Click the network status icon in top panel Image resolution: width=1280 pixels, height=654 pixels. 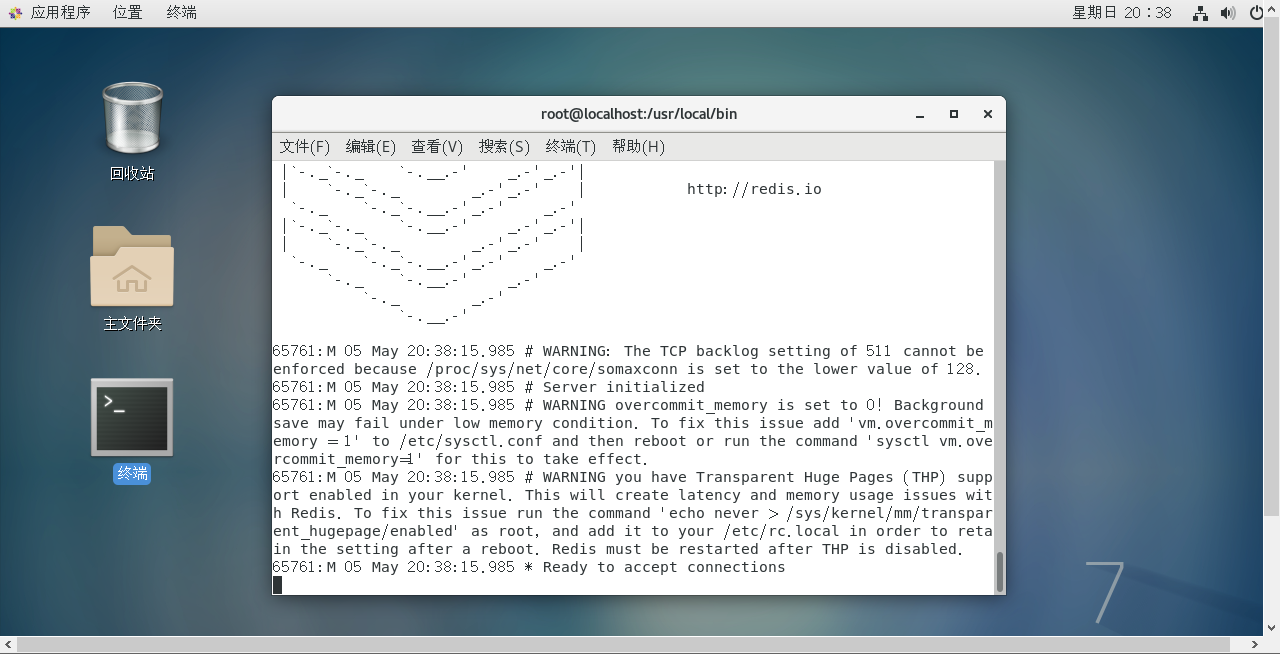[x=1202, y=13]
